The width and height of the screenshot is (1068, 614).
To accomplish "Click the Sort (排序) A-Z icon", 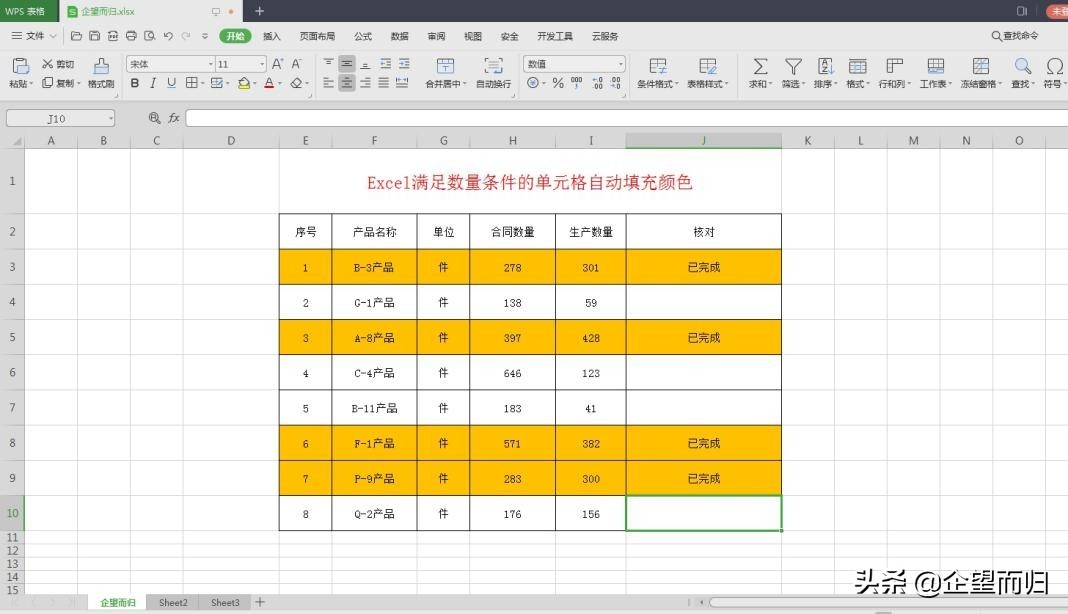I will pos(826,66).
